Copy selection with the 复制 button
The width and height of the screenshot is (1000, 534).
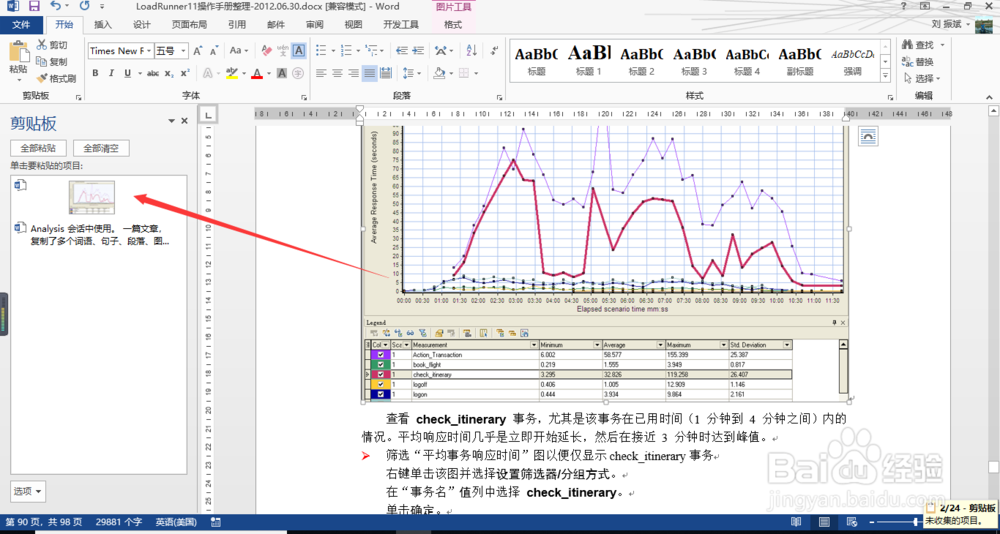(x=52, y=62)
